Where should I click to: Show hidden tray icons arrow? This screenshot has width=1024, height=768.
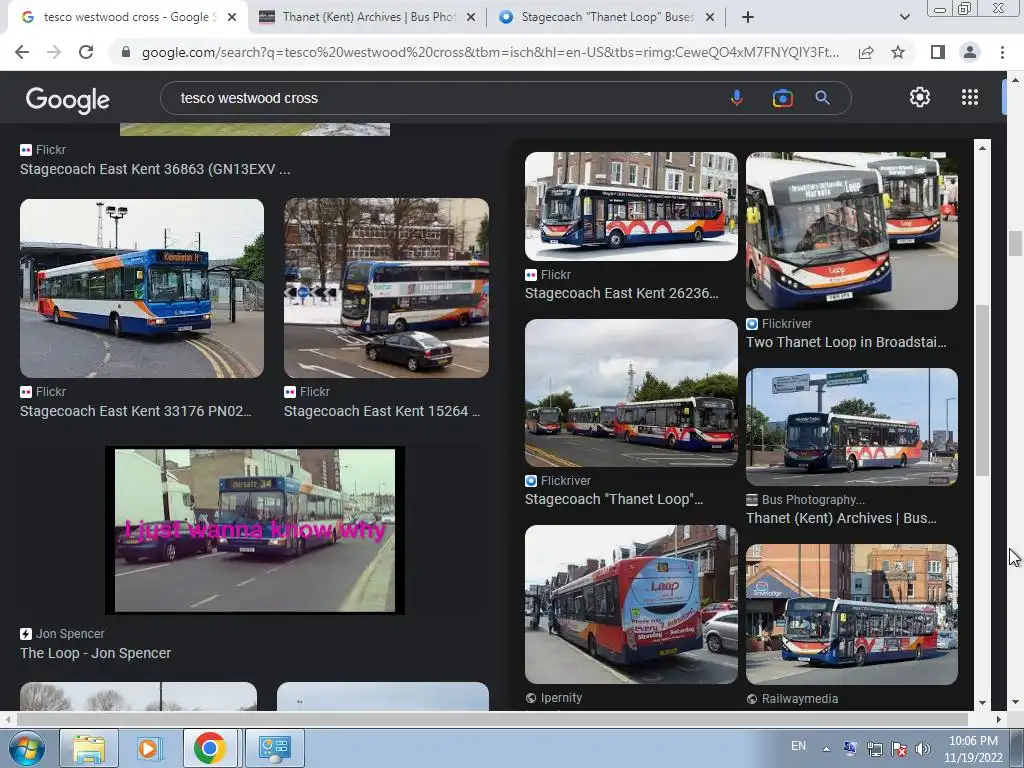coord(826,749)
